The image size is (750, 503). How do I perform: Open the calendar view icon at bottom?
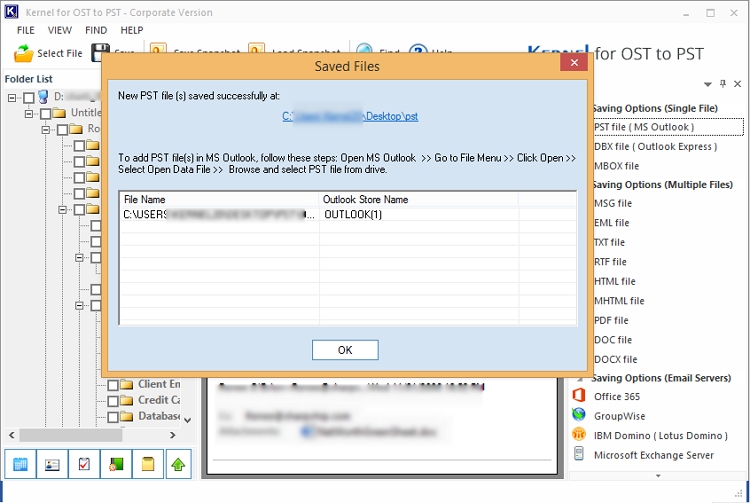coord(20,464)
